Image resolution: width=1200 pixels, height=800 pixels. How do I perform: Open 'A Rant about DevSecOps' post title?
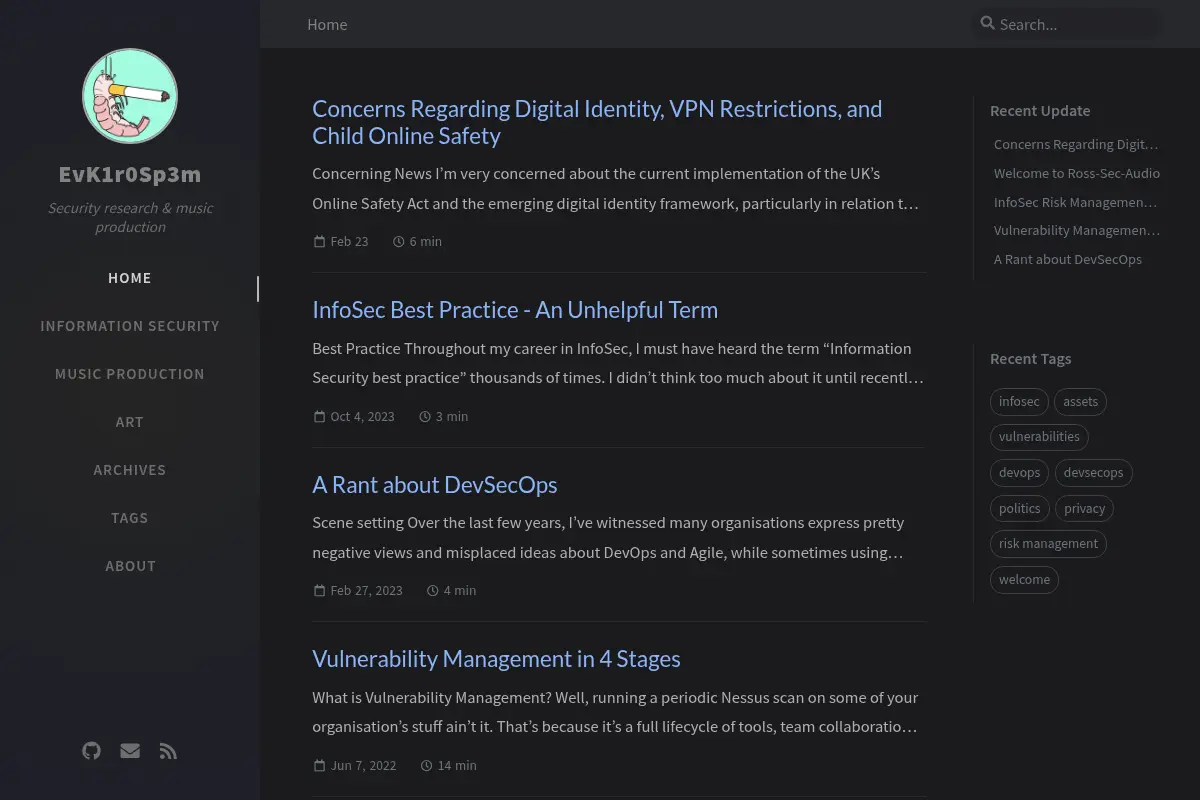click(x=435, y=485)
